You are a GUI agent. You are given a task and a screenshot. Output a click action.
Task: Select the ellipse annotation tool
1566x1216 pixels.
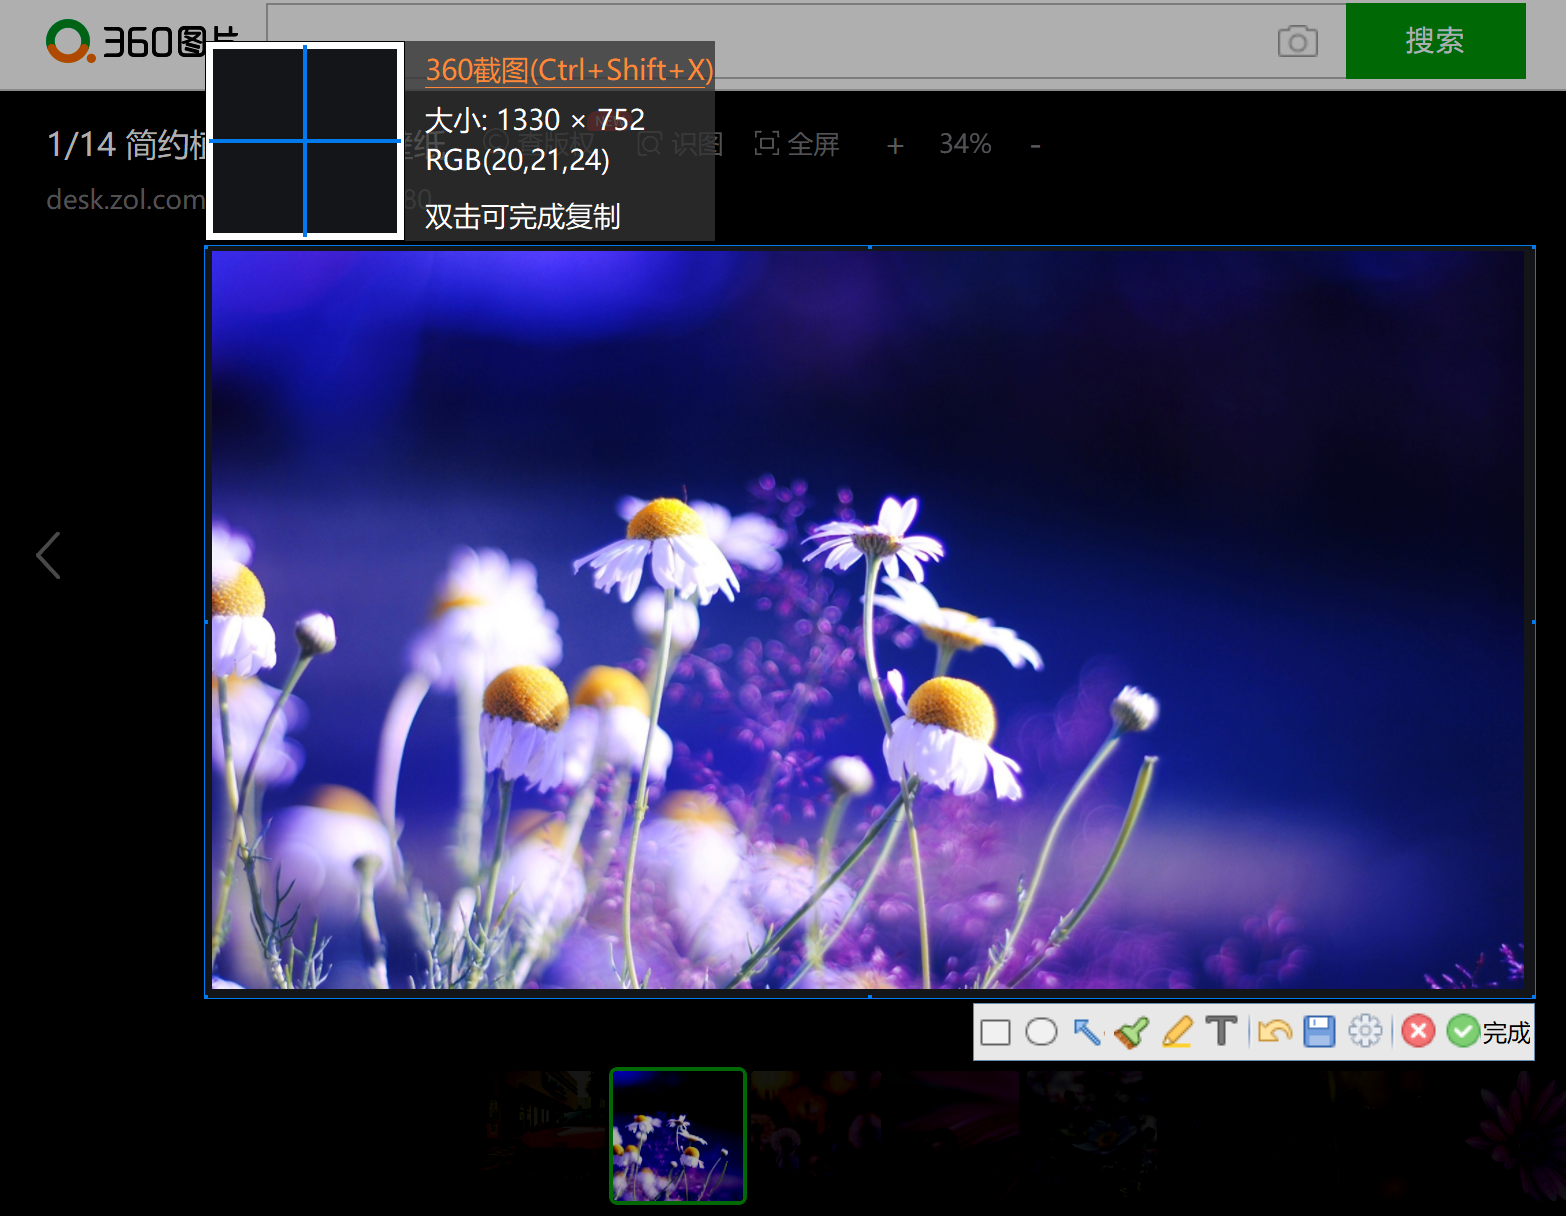coord(1041,1032)
